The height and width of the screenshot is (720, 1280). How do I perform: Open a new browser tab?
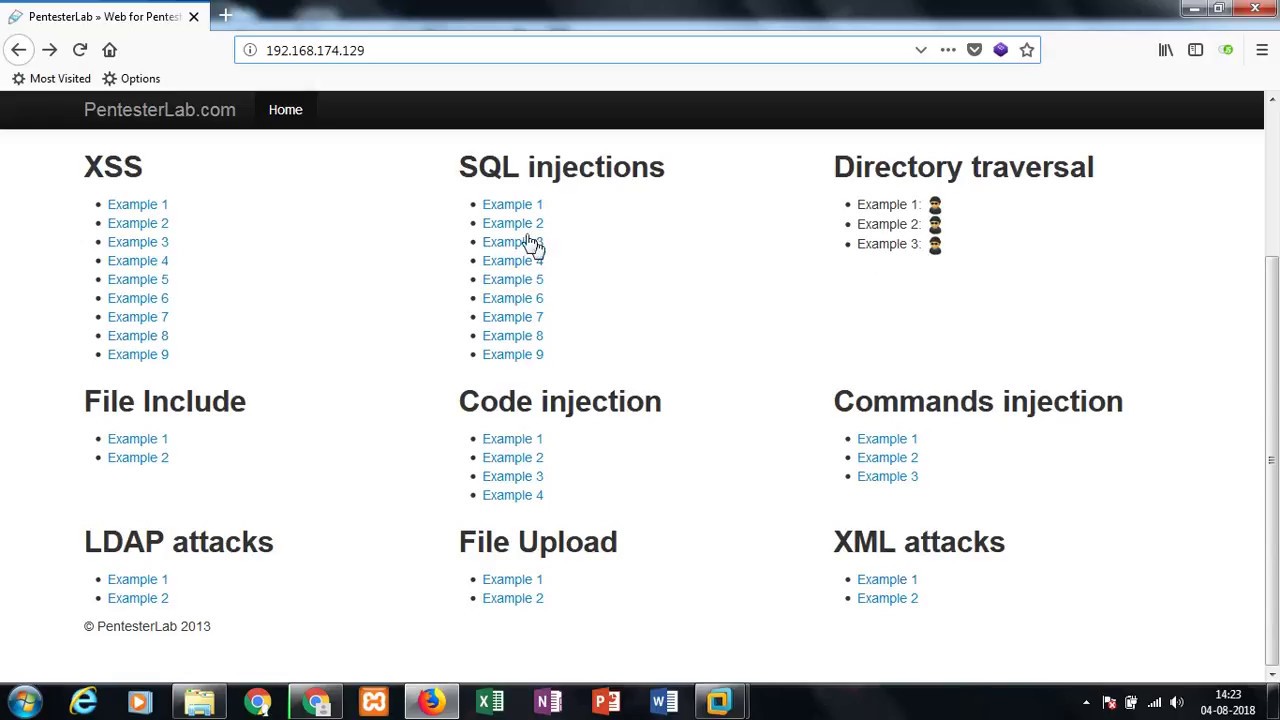[x=225, y=16]
